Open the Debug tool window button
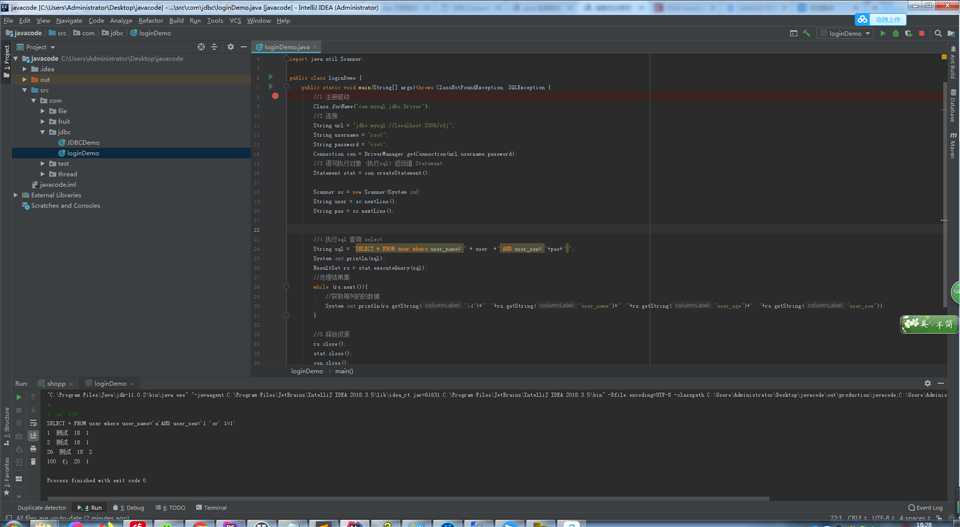 pyautogui.click(x=129, y=507)
